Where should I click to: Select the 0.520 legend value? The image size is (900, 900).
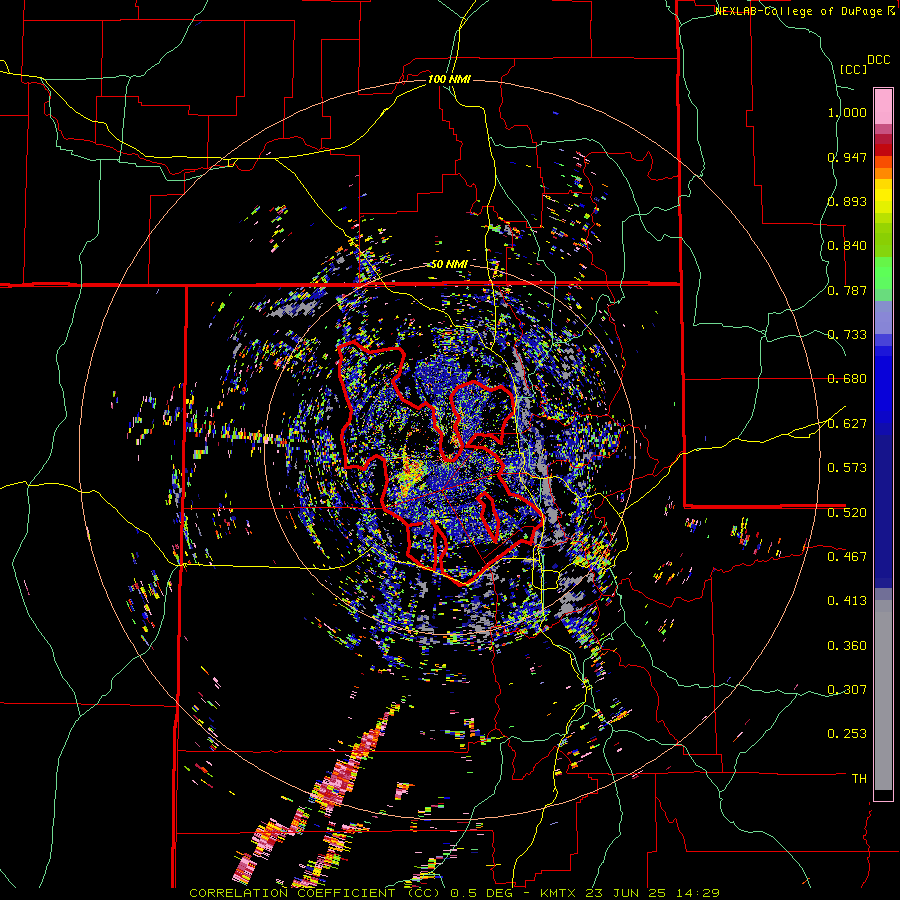(x=847, y=512)
